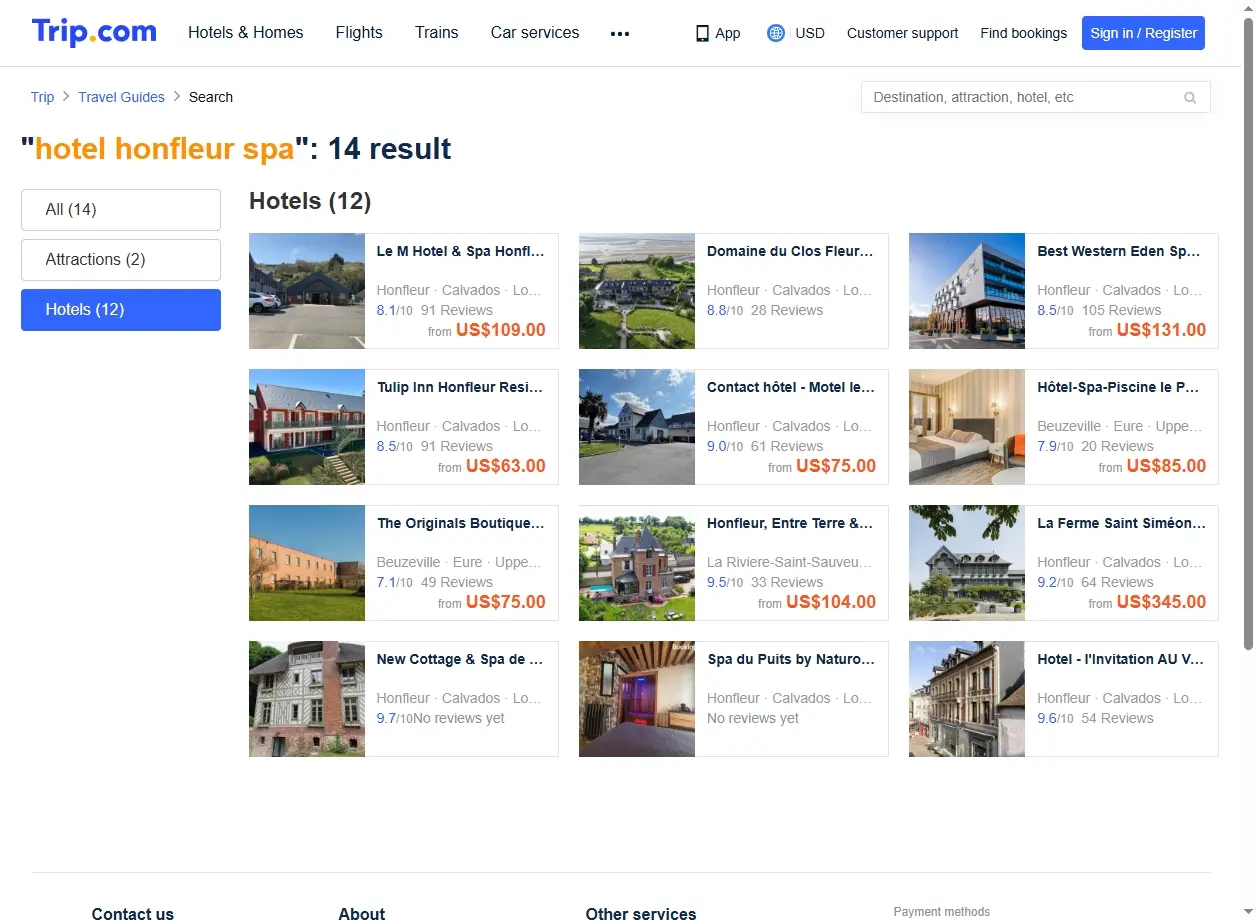Viewport: 1256px width, 921px height.
Task: Click Honfleur, Entre Terre title
Action: click(x=791, y=524)
